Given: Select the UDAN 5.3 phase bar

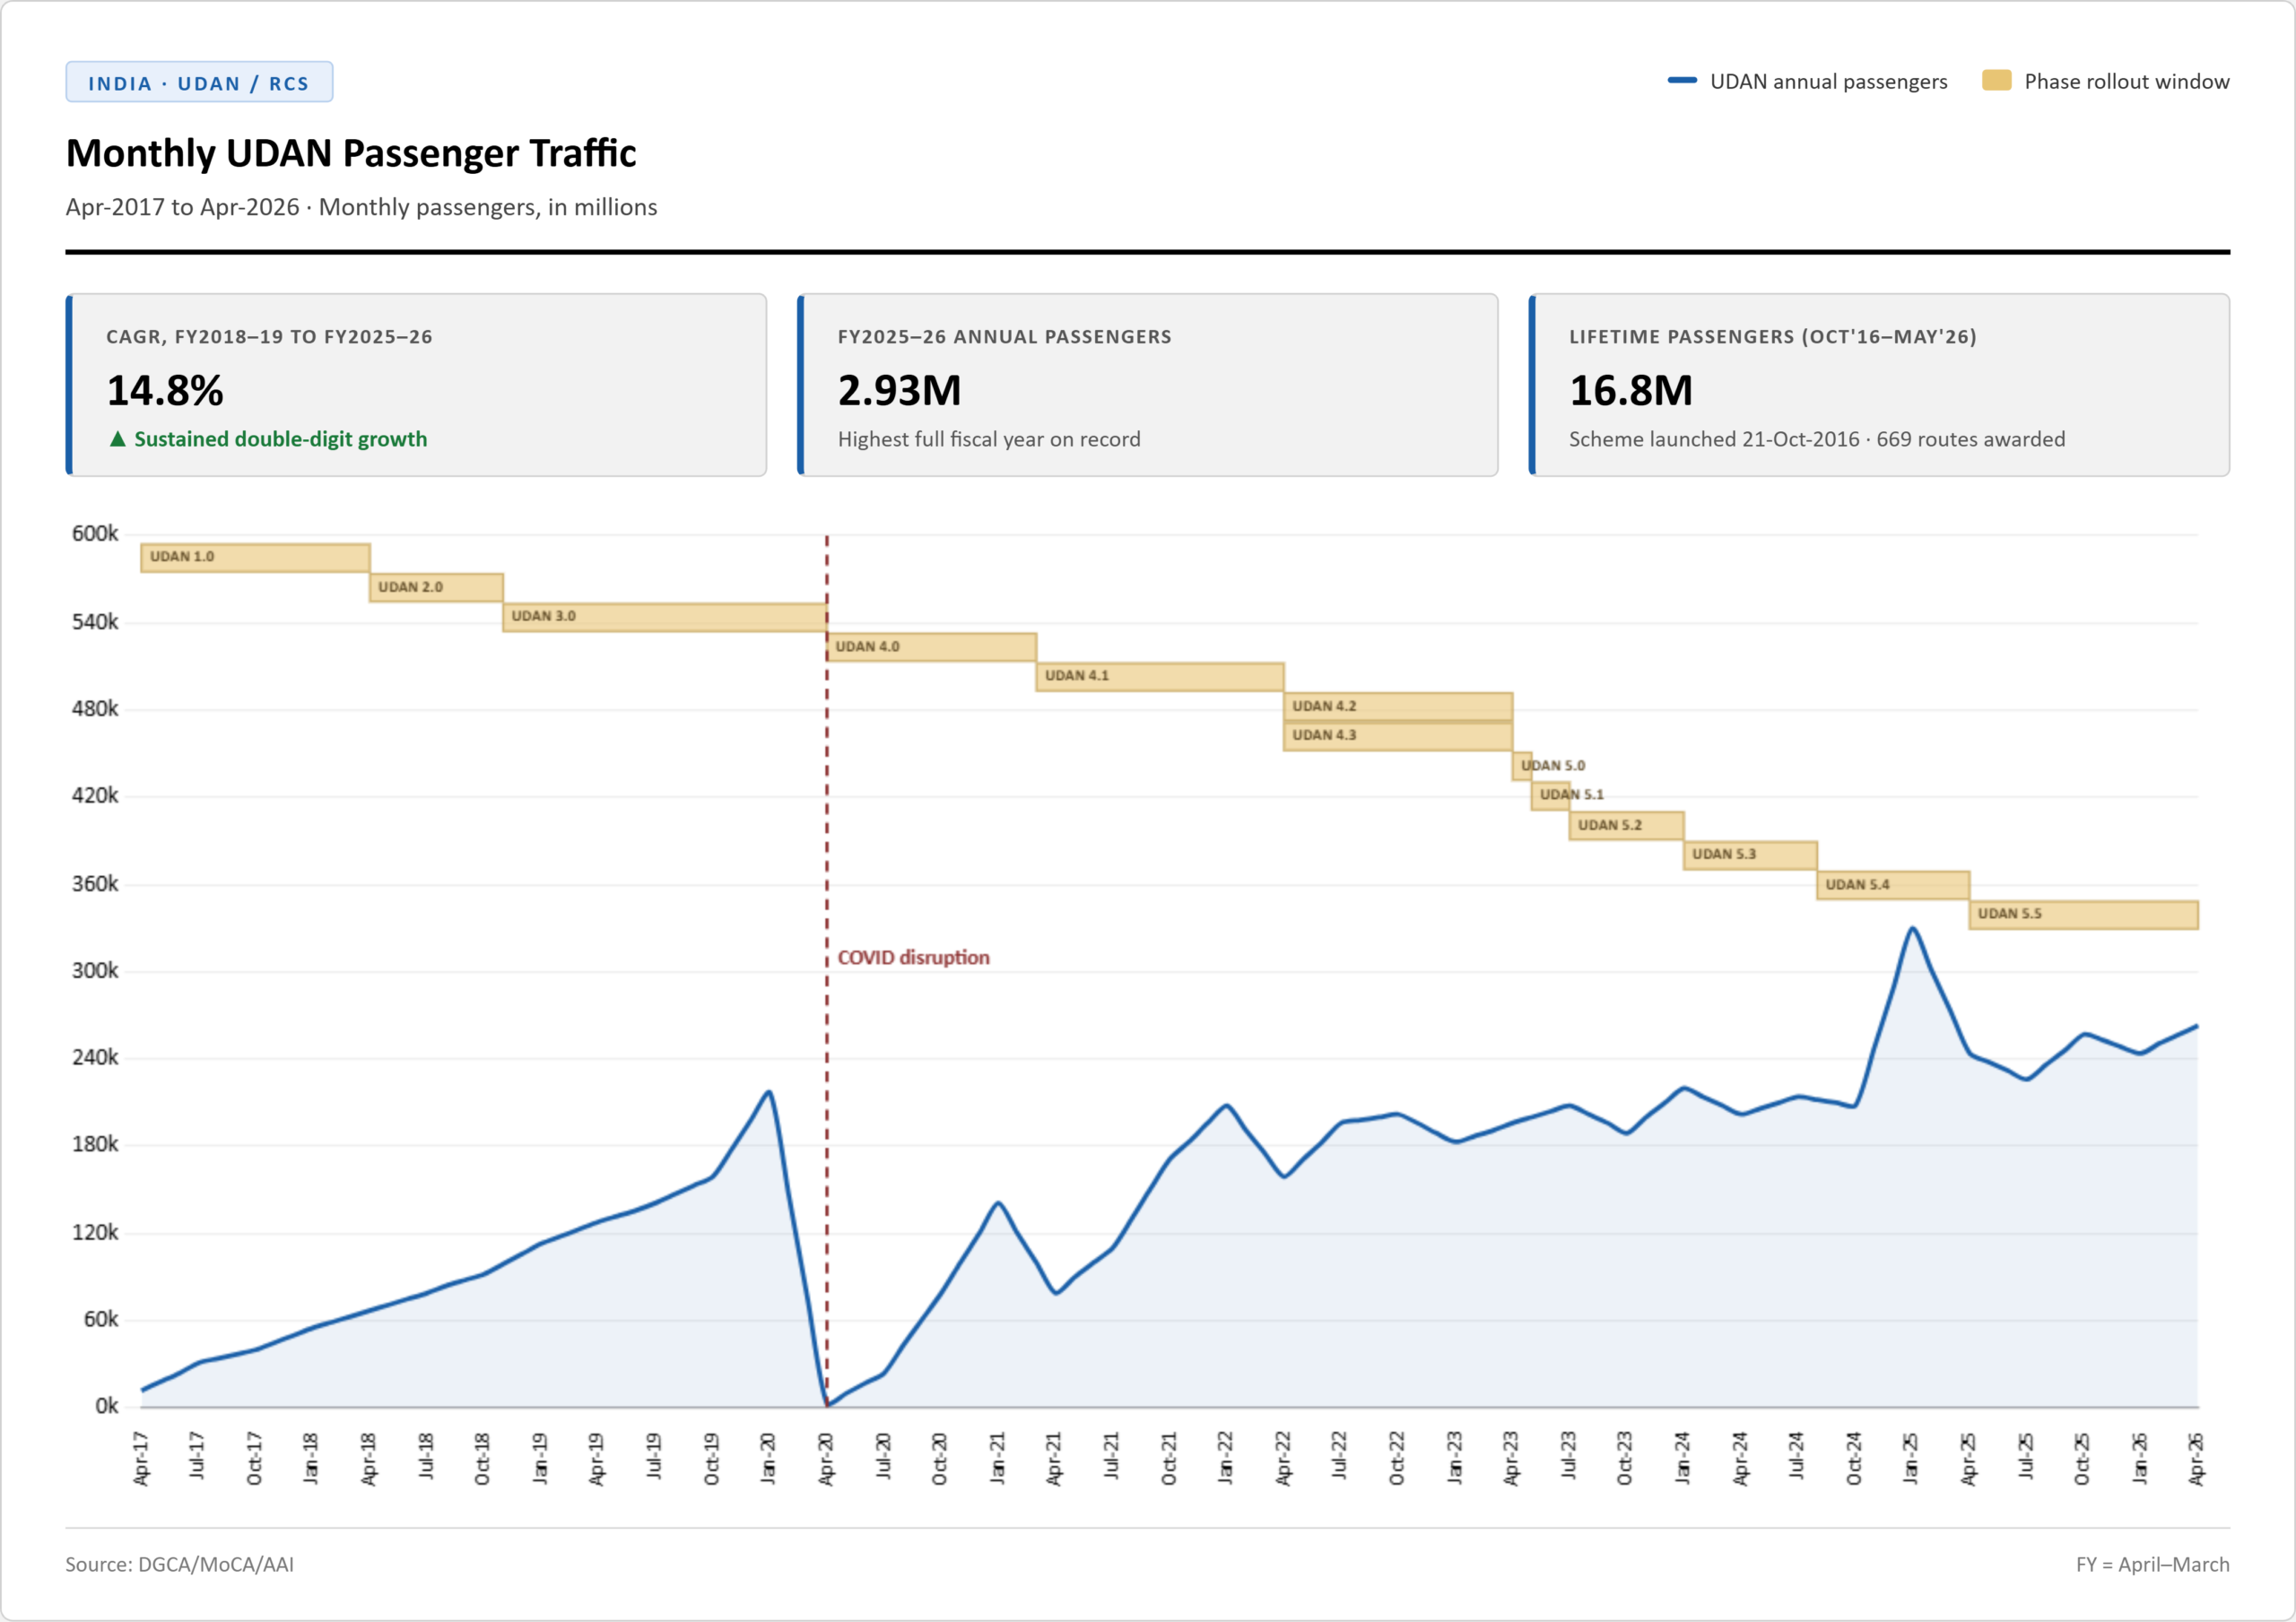Looking at the screenshot, I should click(1750, 855).
